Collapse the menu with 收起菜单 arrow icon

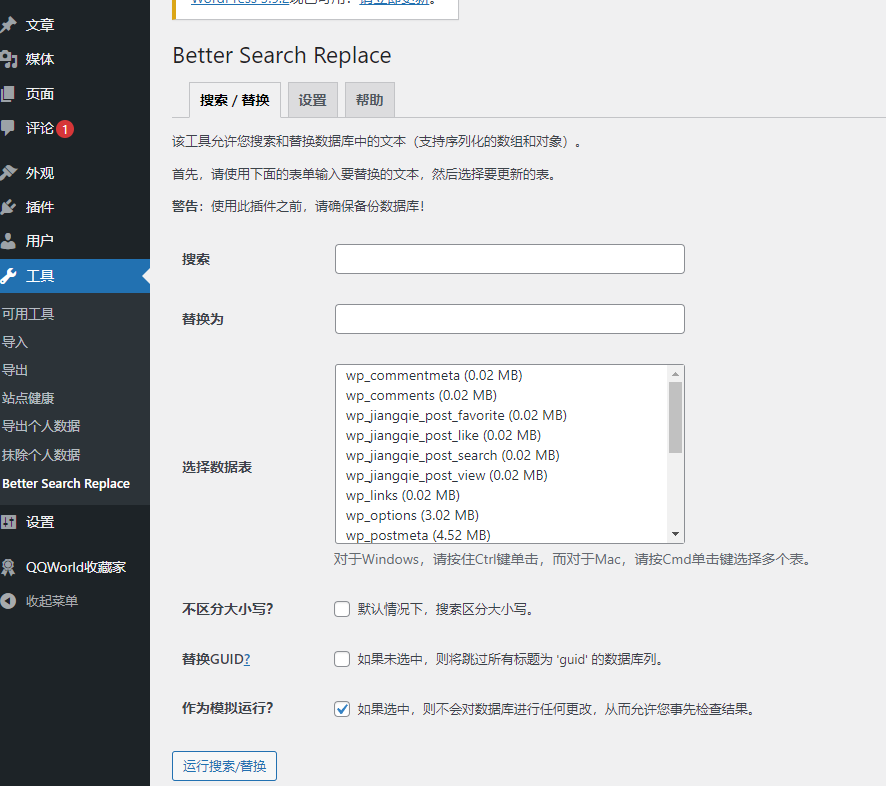point(9,601)
